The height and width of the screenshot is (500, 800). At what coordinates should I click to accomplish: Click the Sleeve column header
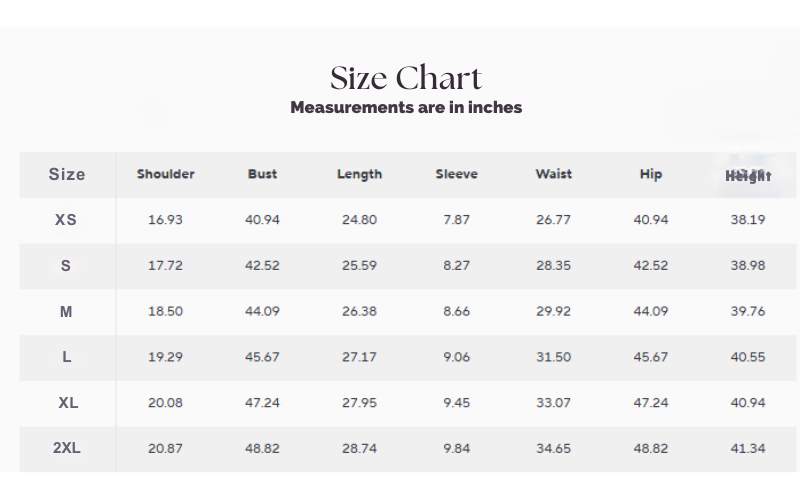point(456,174)
